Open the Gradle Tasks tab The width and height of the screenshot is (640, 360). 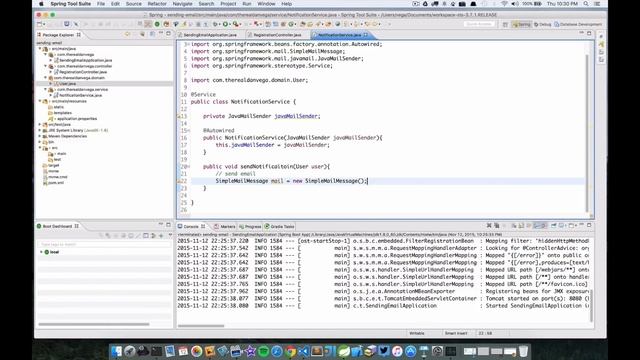(x=280, y=227)
